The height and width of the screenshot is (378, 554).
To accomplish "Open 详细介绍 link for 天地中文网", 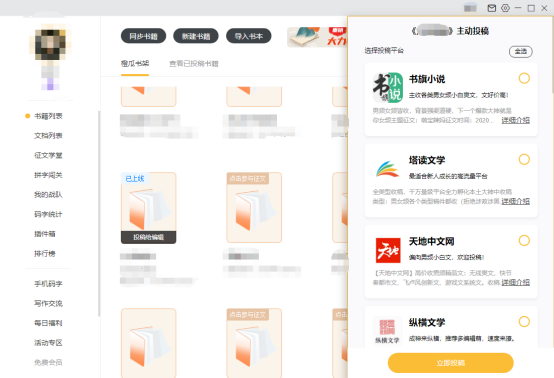I will (x=515, y=283).
